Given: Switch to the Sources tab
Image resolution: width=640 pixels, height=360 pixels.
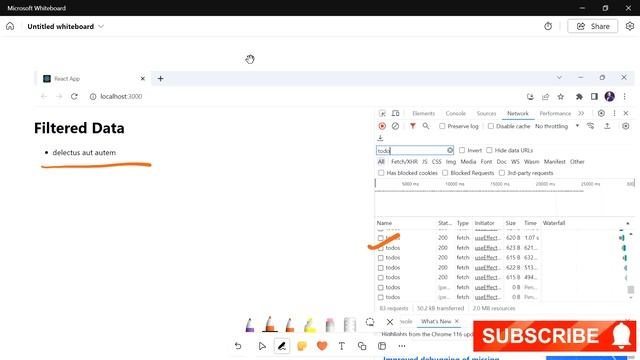Looking at the screenshot, I should 487,113.
